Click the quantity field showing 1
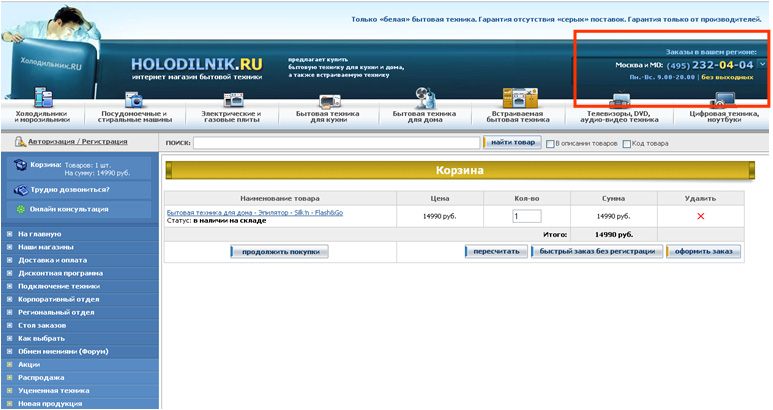The height and width of the screenshot is (410, 773). tap(527, 216)
